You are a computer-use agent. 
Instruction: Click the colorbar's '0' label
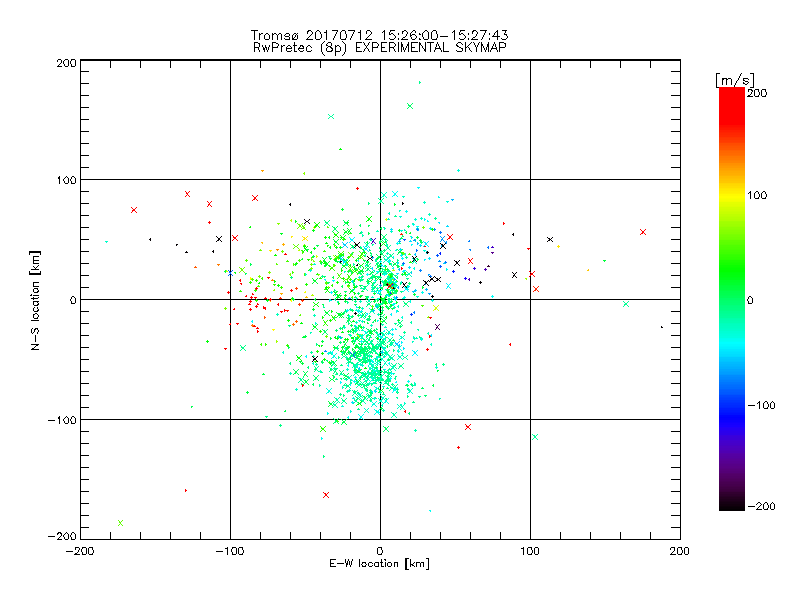point(750,301)
